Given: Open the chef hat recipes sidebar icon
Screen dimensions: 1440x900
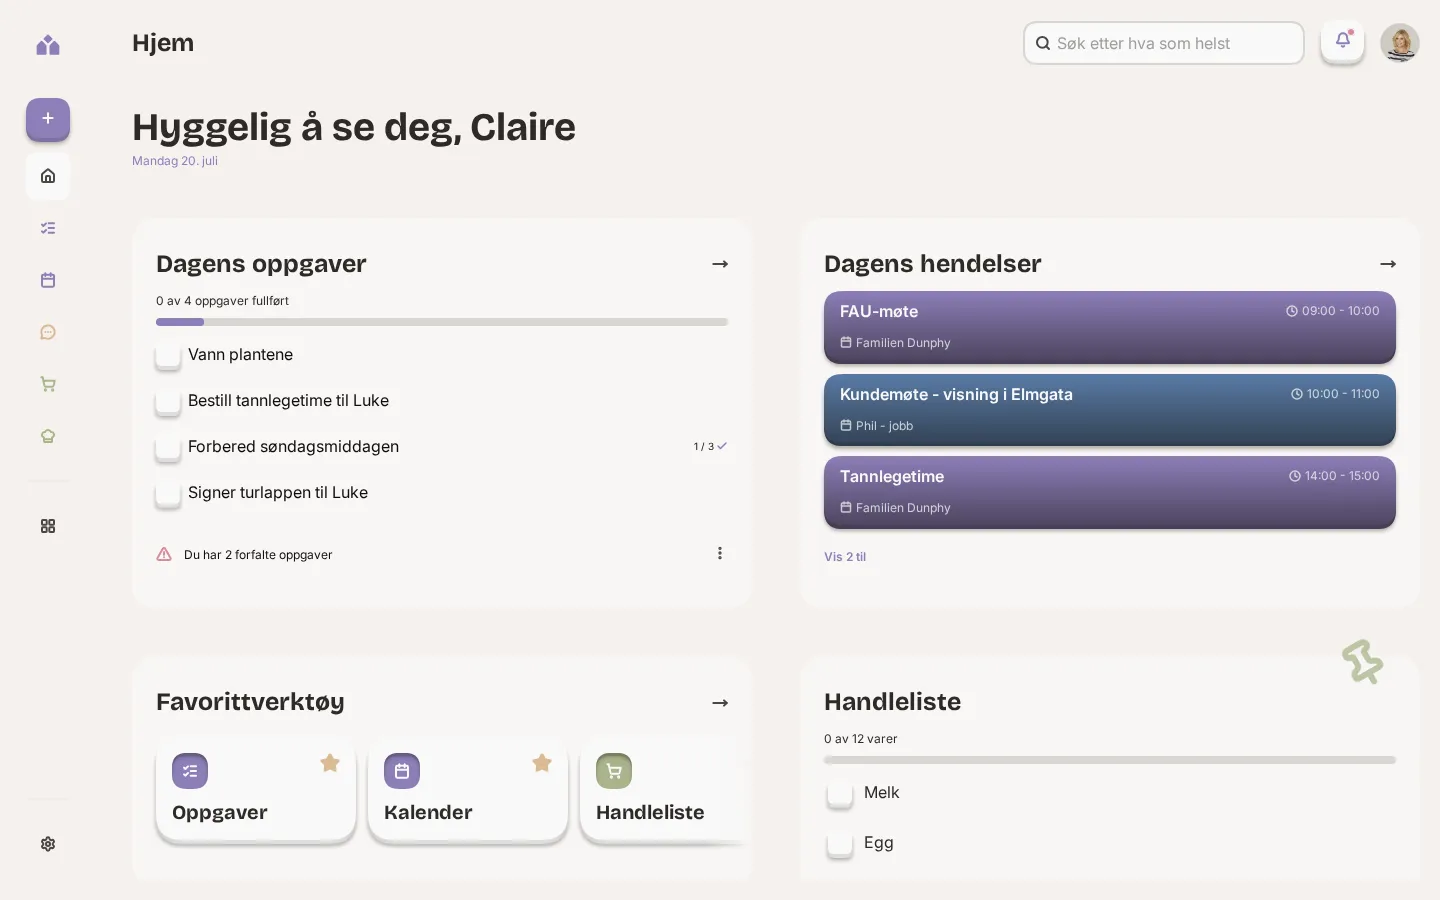Looking at the screenshot, I should [x=48, y=436].
